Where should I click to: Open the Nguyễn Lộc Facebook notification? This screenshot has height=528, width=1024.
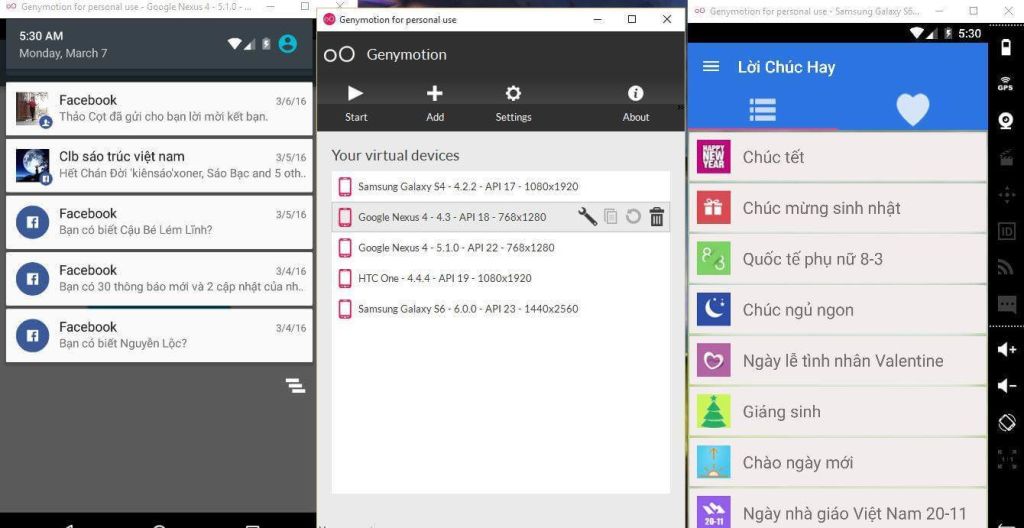pyautogui.click(x=159, y=335)
